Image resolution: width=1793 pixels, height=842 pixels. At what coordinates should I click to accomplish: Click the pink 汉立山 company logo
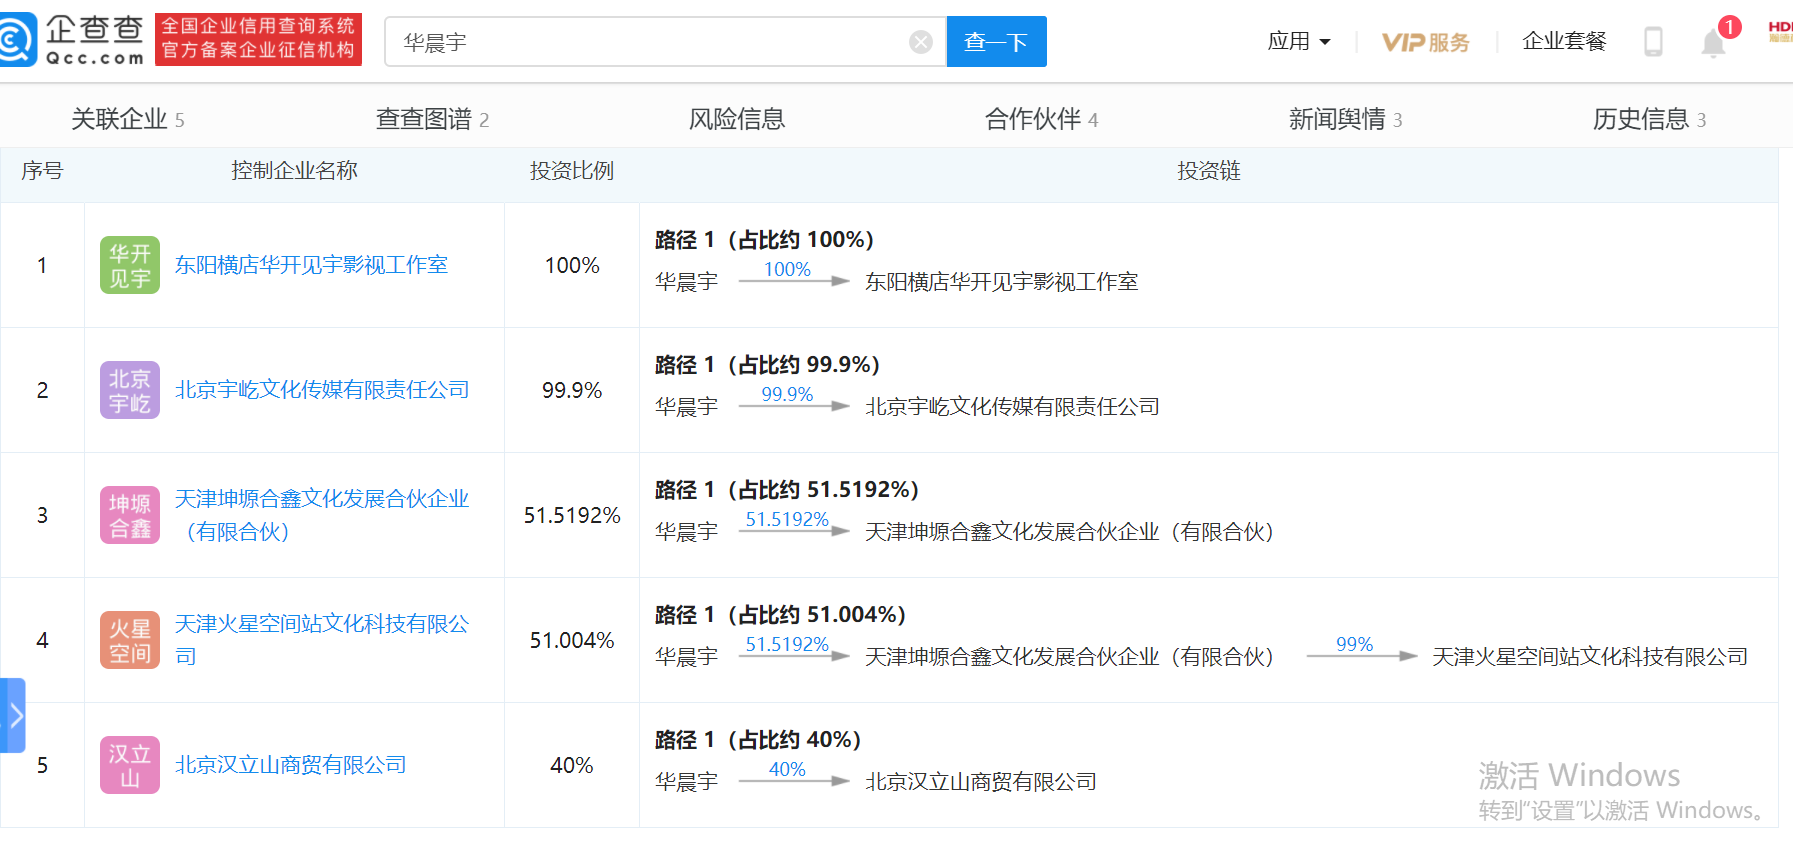130,765
